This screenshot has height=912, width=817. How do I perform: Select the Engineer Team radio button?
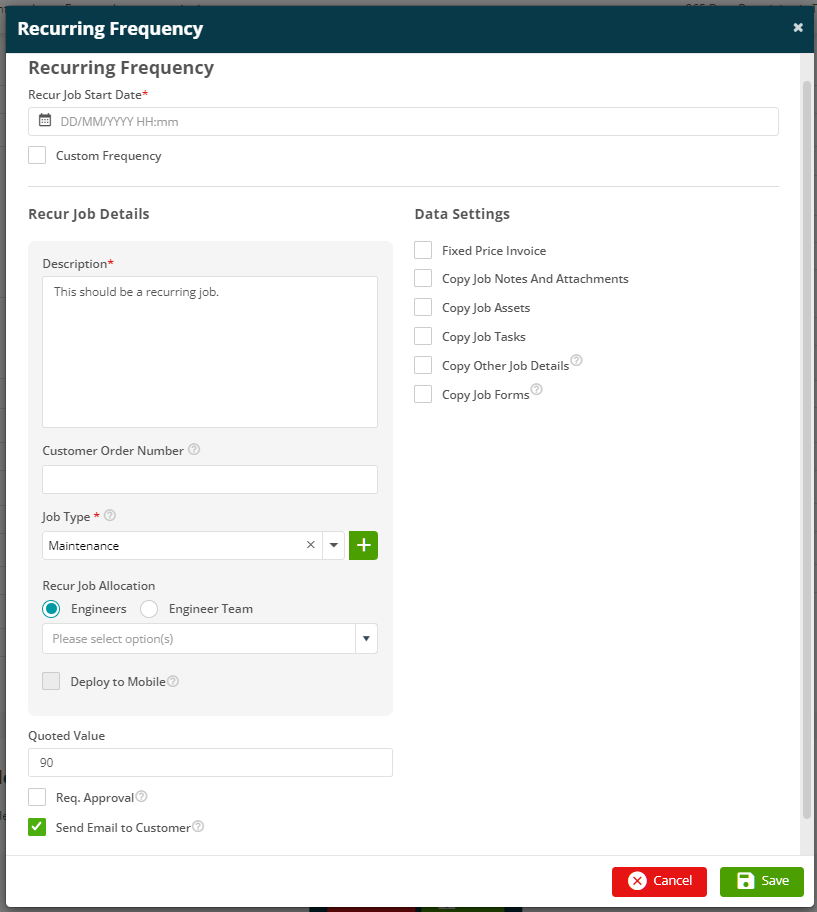click(x=149, y=609)
